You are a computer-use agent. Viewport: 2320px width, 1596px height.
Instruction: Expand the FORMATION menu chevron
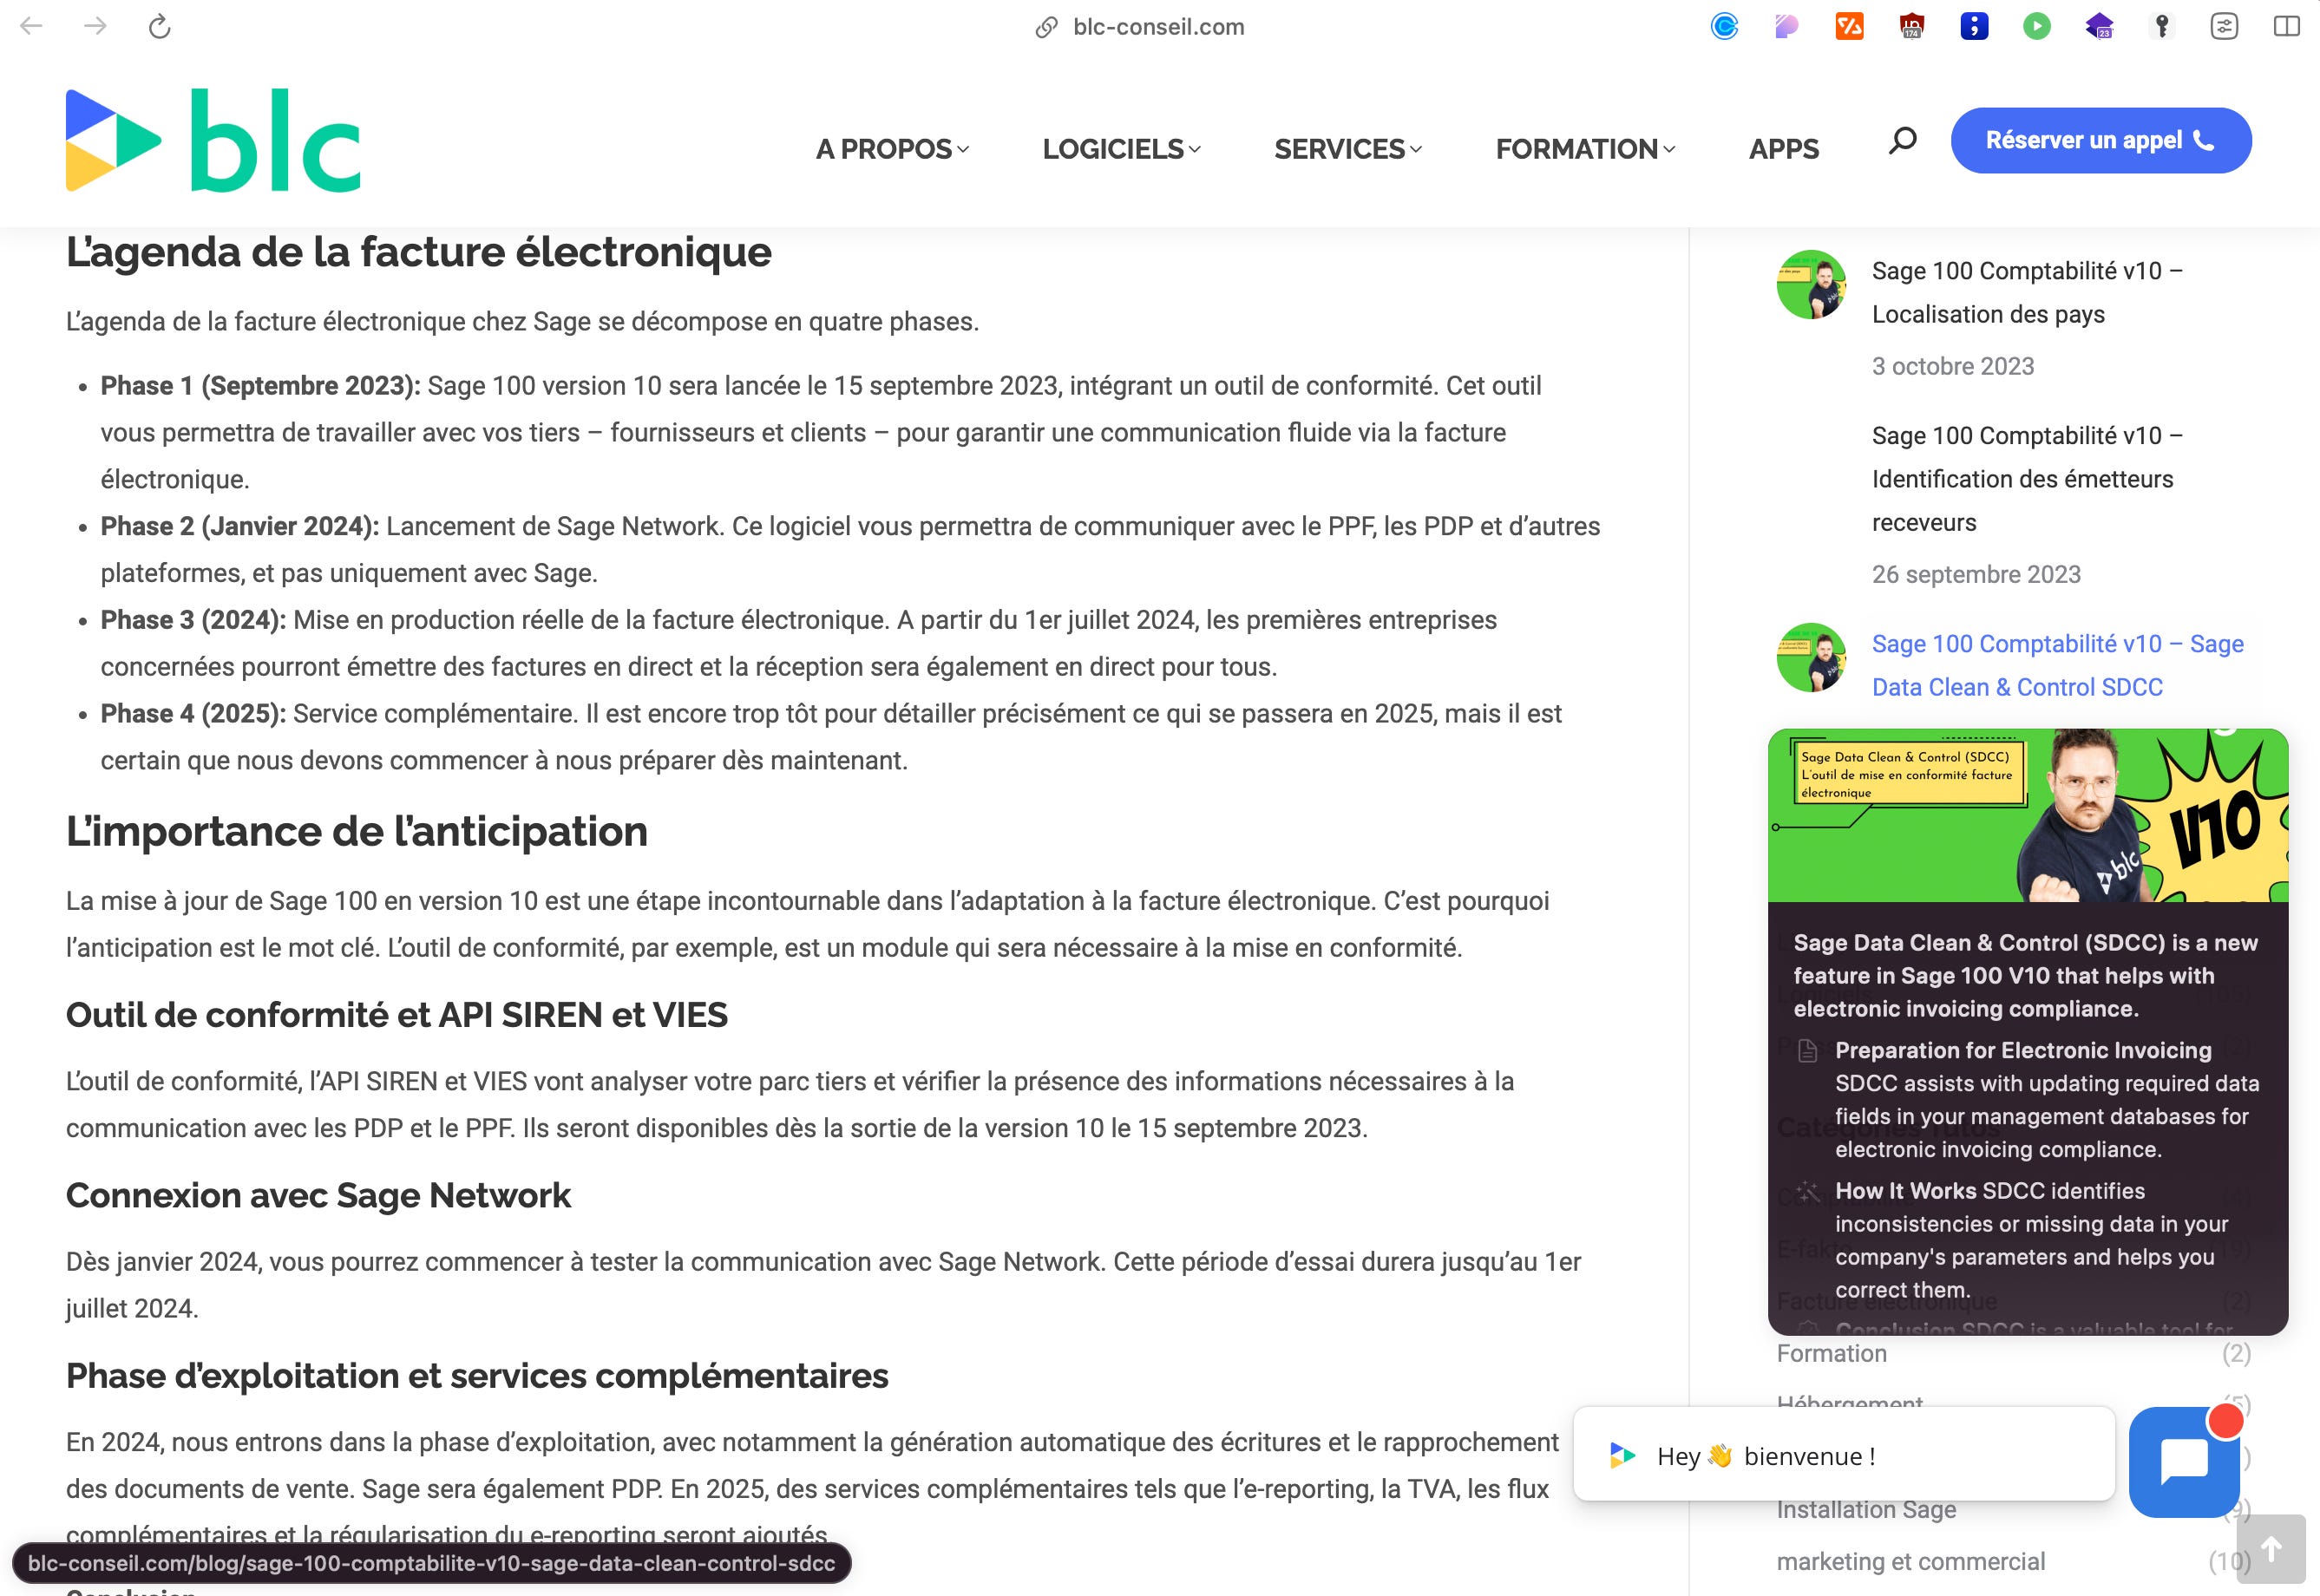(x=1668, y=149)
